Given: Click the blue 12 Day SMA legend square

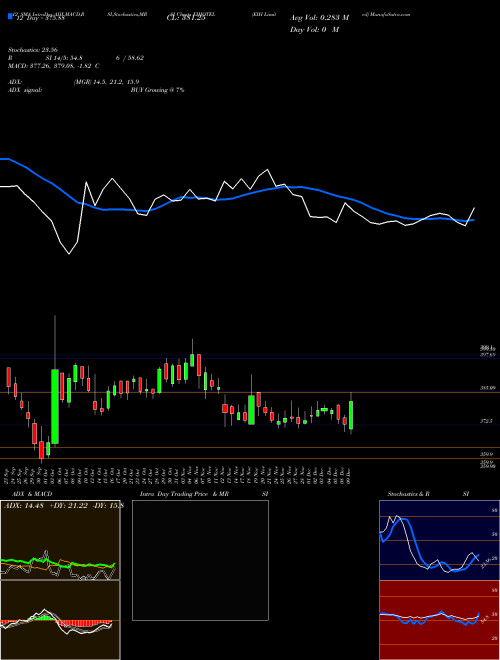Looking at the screenshot, I should [10, 16].
